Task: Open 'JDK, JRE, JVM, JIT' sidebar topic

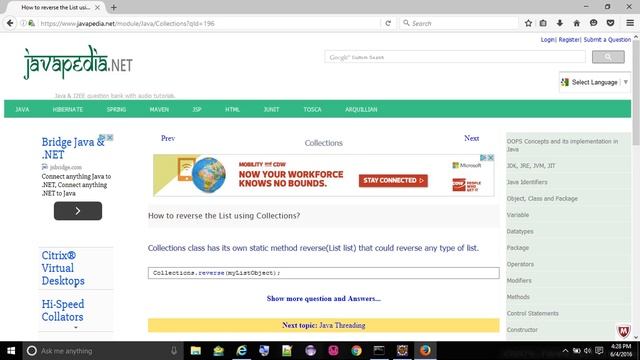Action: tap(531, 166)
